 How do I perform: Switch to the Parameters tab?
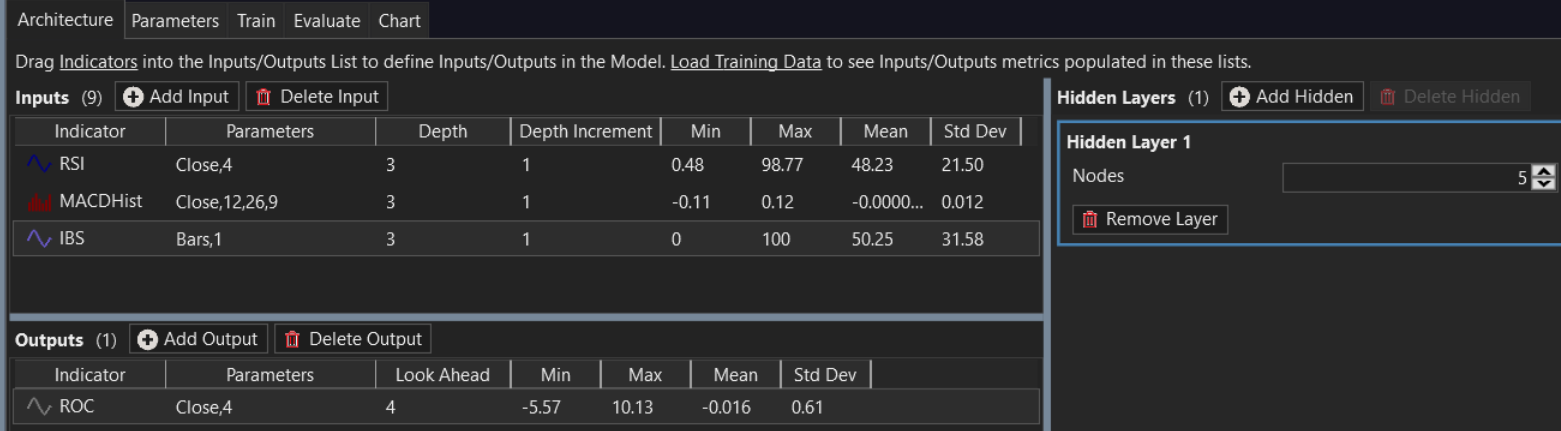175,20
